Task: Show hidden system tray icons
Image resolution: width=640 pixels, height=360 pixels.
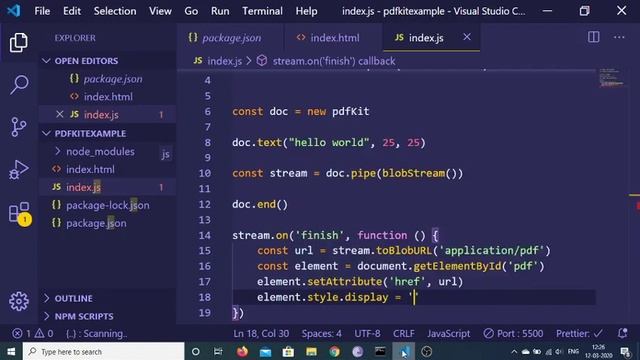Action: tap(514, 351)
